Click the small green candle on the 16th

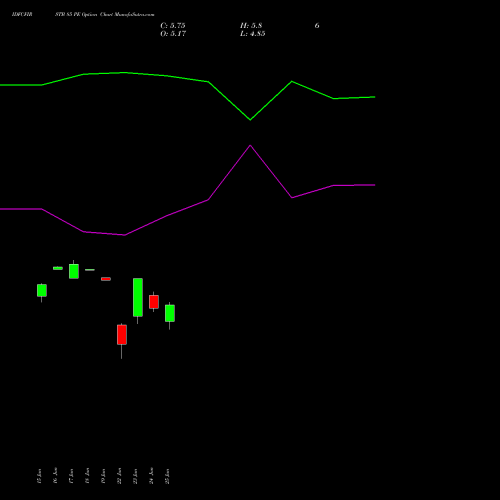click(58, 268)
